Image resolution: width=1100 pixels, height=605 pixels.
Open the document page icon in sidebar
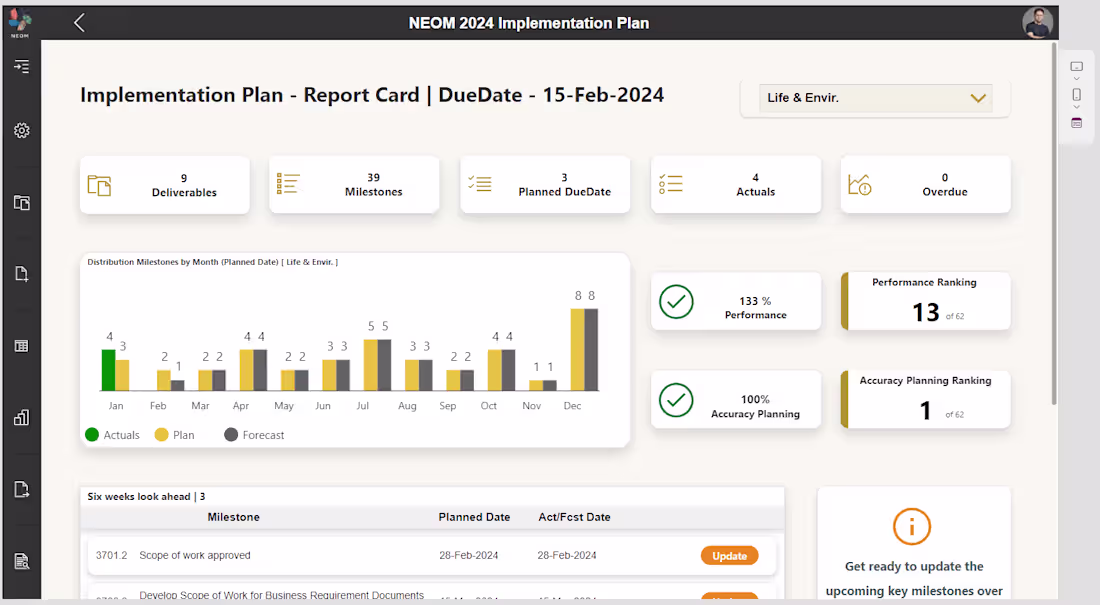coord(22,273)
